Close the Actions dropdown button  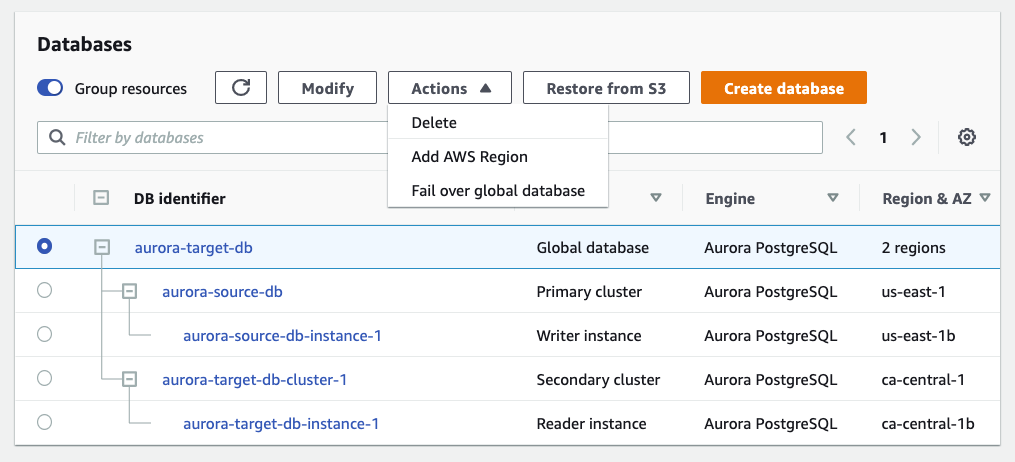[450, 88]
